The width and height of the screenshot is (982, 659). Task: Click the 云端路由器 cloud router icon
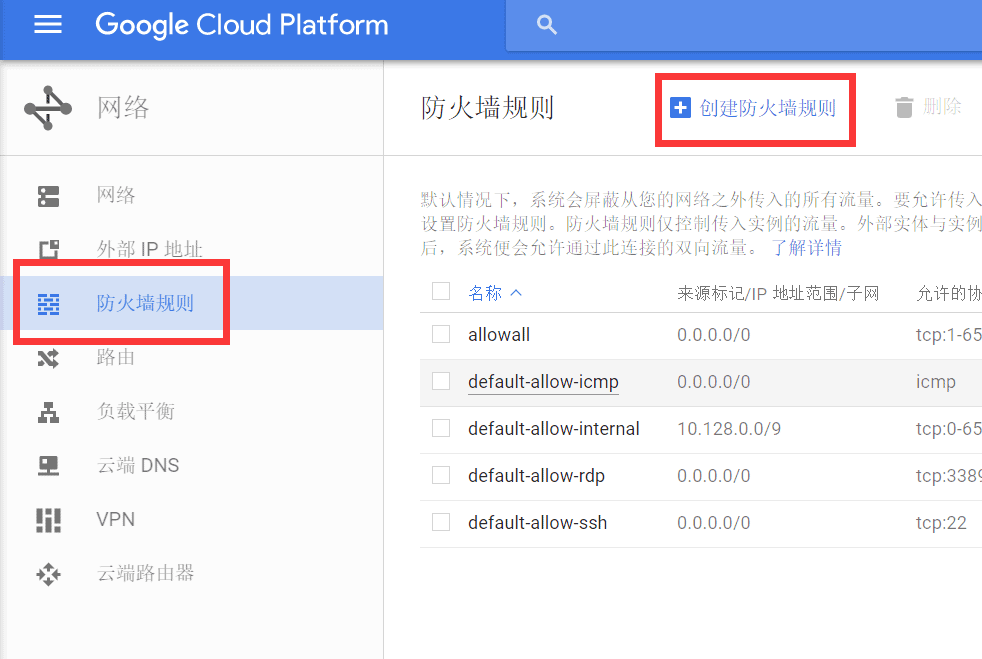[x=48, y=574]
